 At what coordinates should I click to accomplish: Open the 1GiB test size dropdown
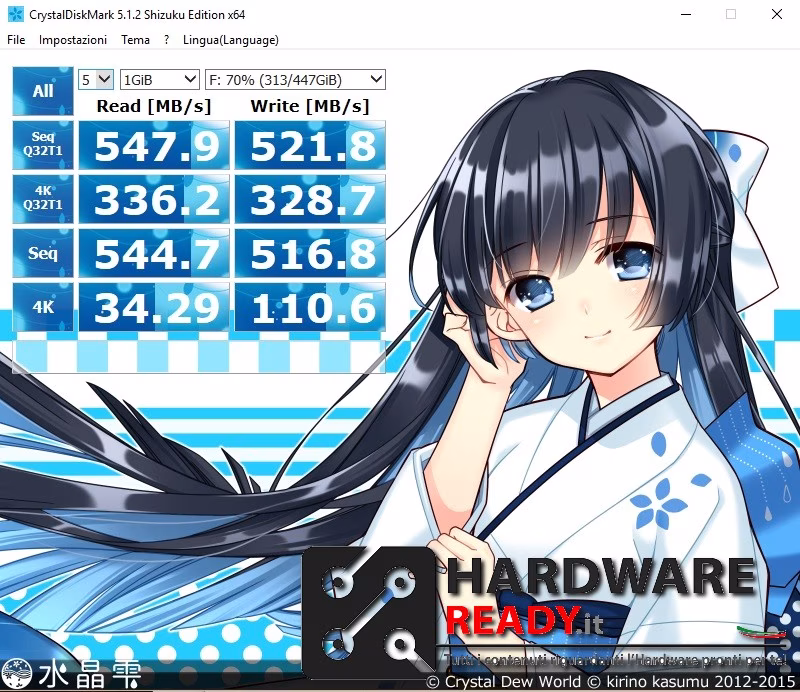click(x=159, y=80)
